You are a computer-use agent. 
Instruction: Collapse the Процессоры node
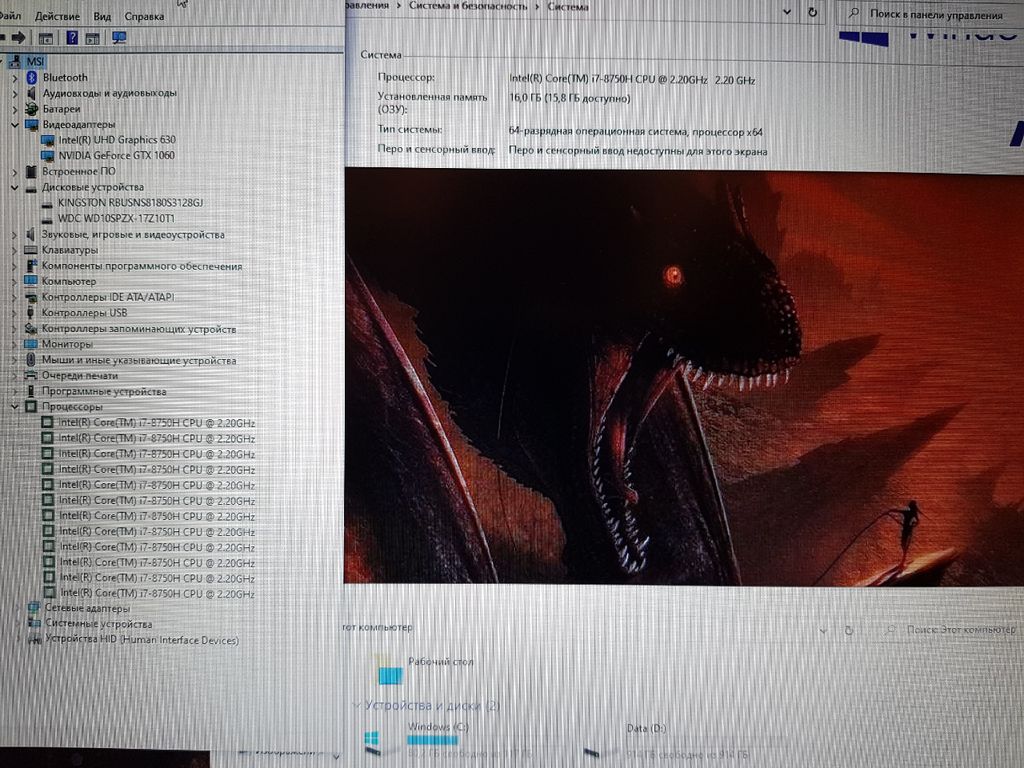coord(14,407)
